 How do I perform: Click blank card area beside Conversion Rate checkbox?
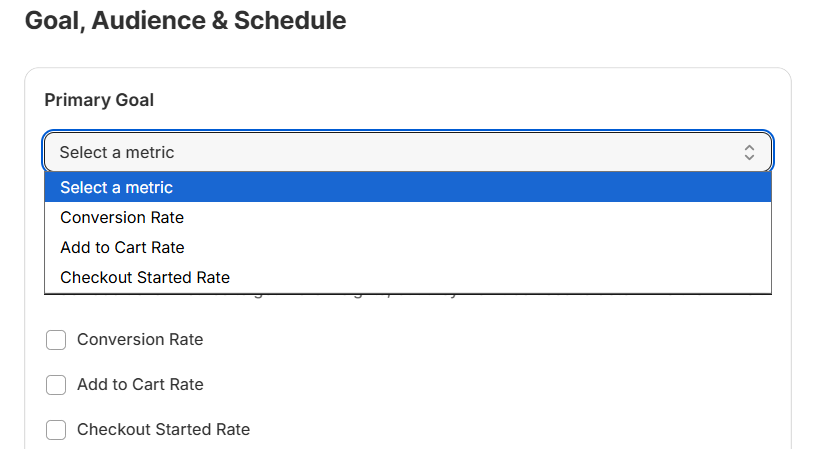tap(500, 340)
